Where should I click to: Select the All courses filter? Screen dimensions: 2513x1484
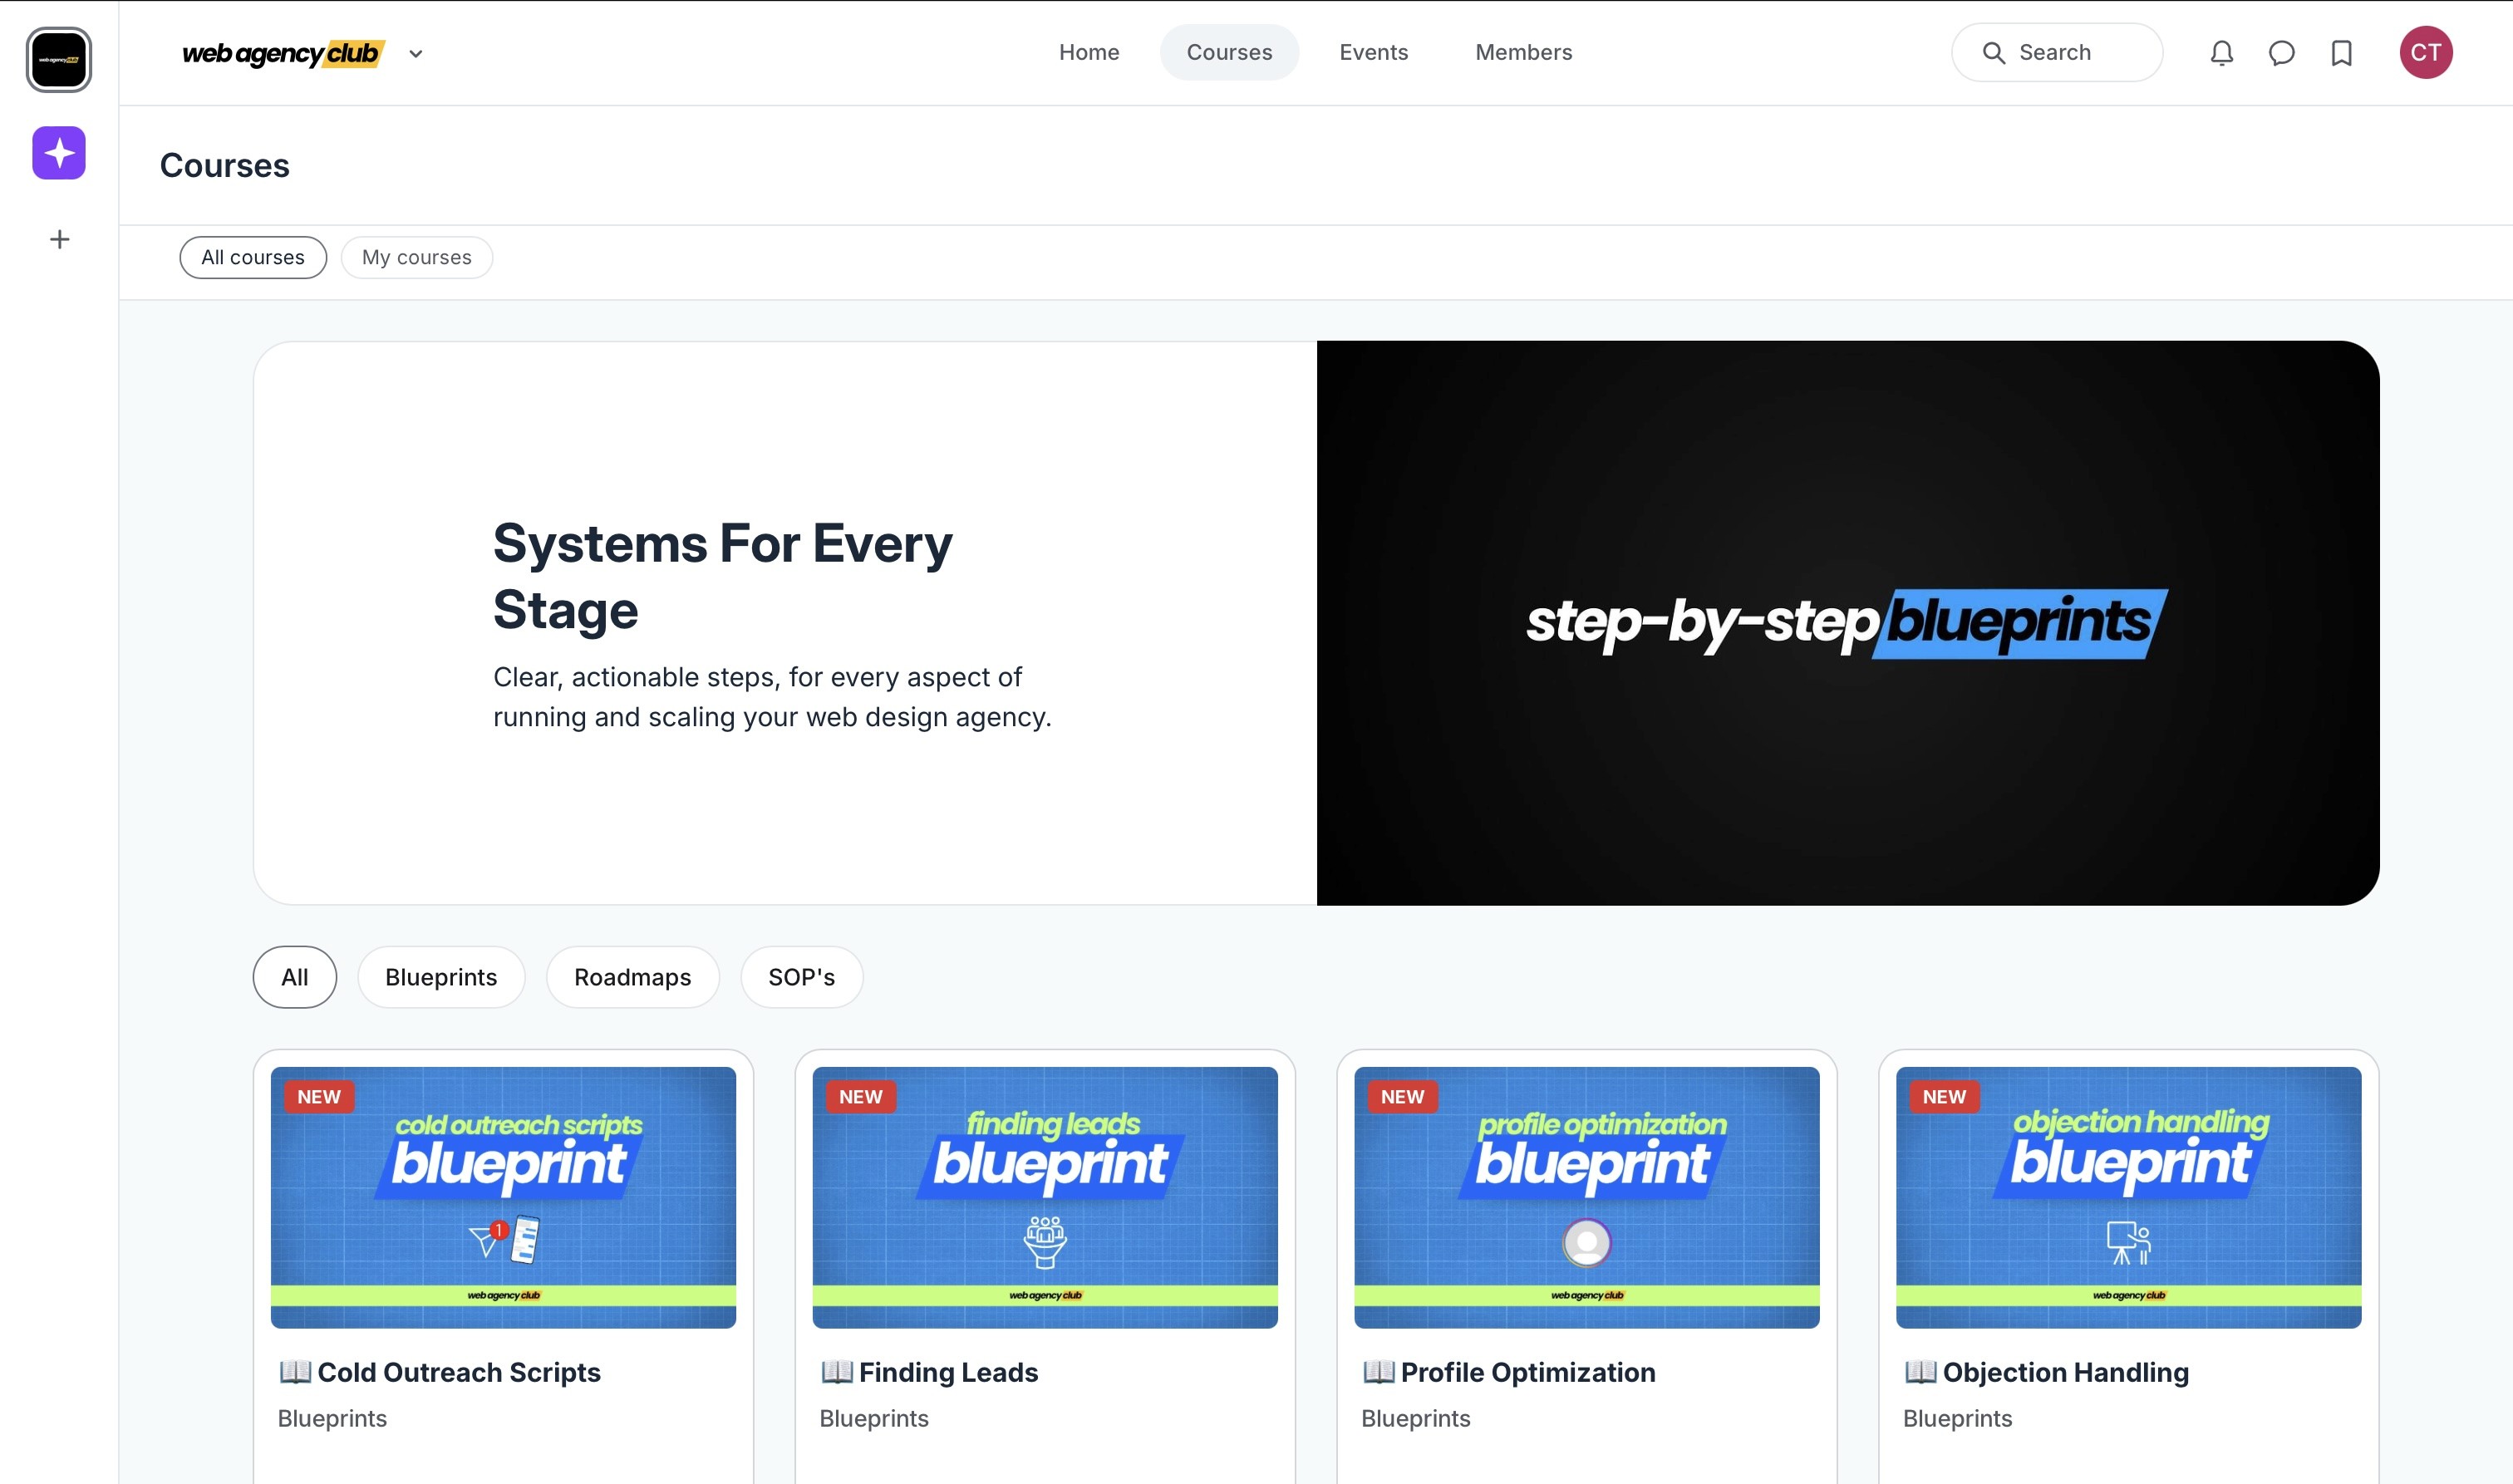tap(253, 257)
